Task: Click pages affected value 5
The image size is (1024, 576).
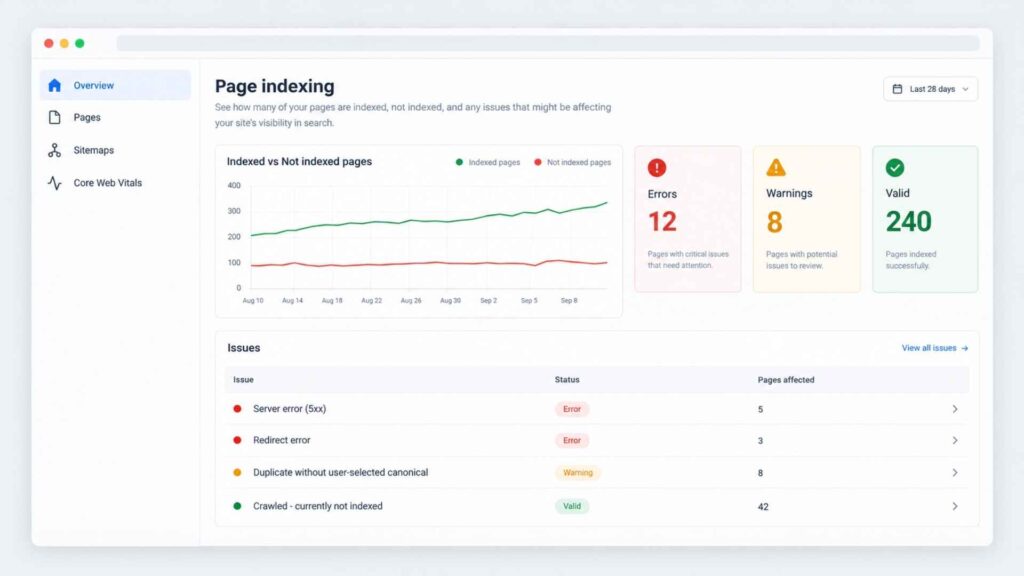Action: [760, 409]
